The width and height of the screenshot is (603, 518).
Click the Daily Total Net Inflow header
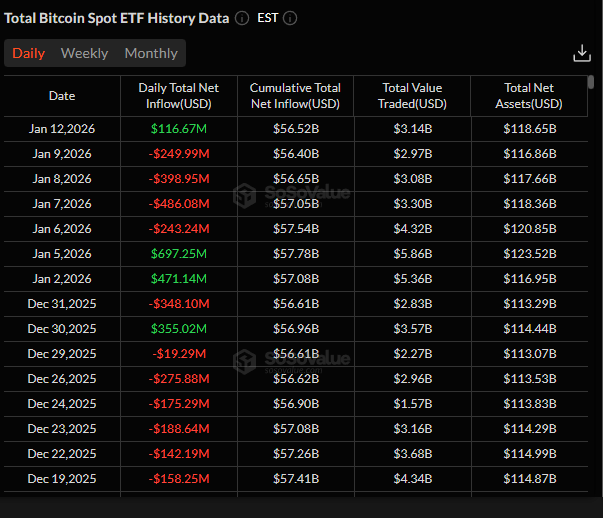tap(179, 96)
